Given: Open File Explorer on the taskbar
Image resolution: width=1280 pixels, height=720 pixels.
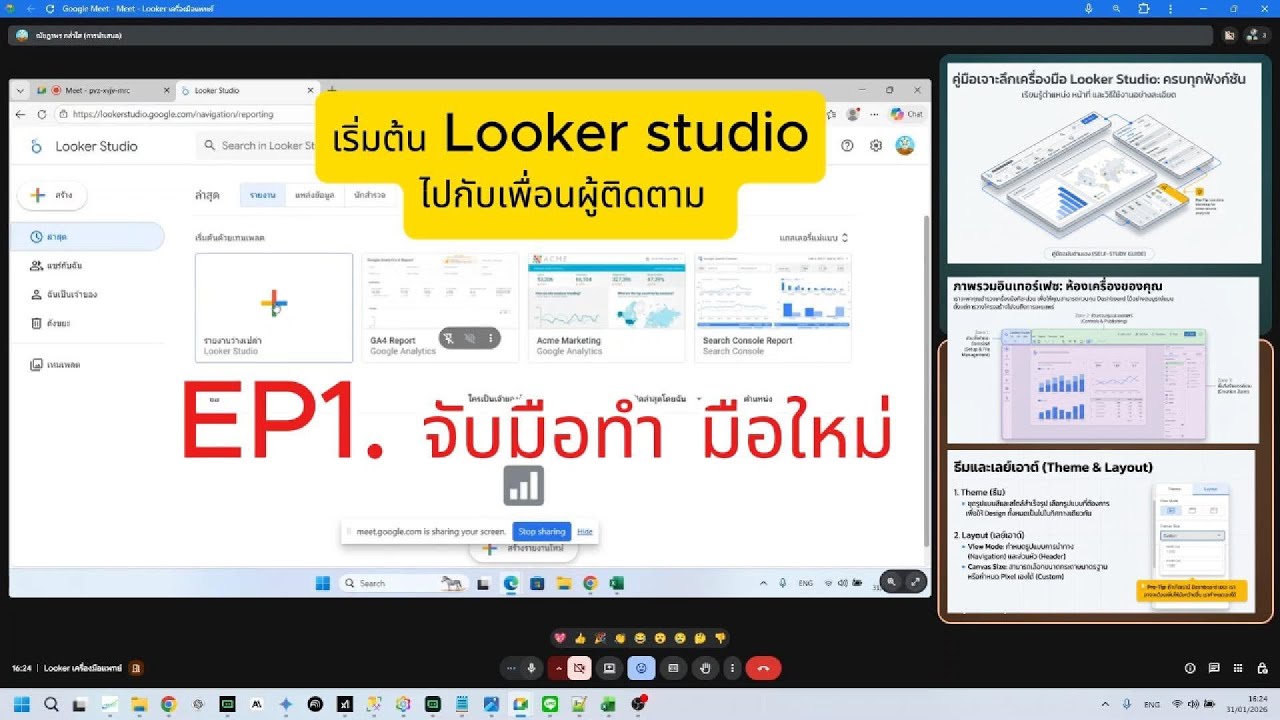Looking at the screenshot, I should click(x=139, y=704).
